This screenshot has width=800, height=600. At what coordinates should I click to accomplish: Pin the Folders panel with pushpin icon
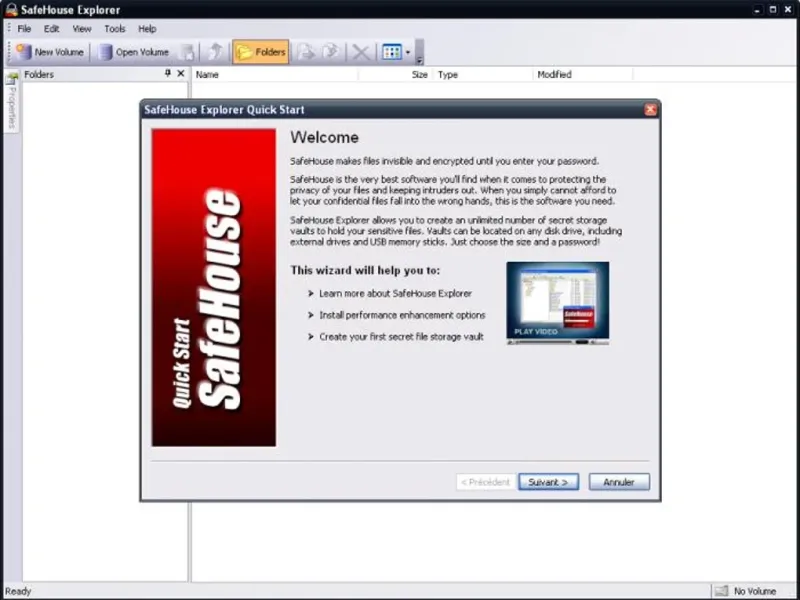[168, 74]
